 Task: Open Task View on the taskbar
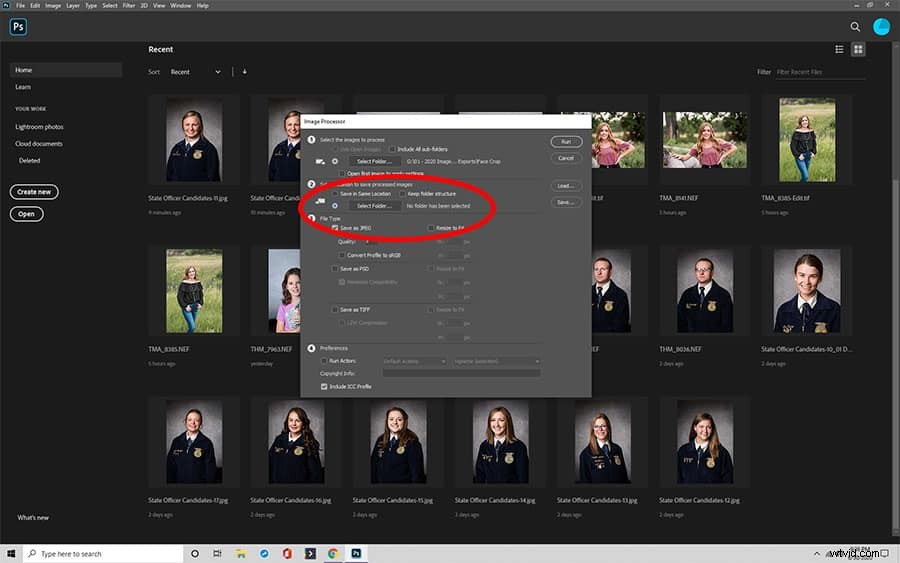217,554
